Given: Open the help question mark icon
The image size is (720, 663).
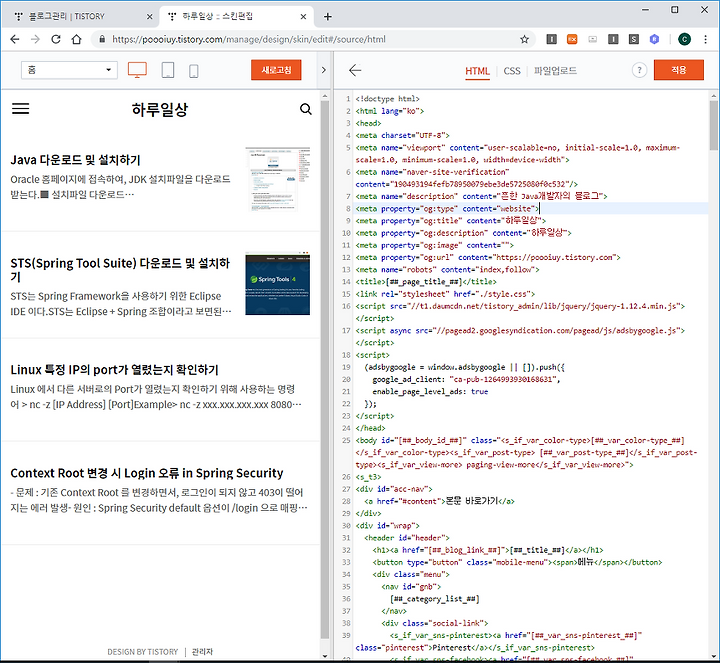Looking at the screenshot, I should pyautogui.click(x=639, y=70).
